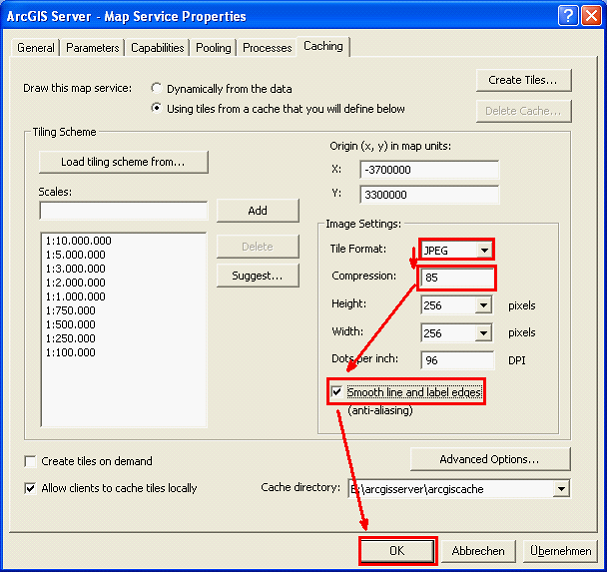Open the Processes tab

[x=267, y=48]
